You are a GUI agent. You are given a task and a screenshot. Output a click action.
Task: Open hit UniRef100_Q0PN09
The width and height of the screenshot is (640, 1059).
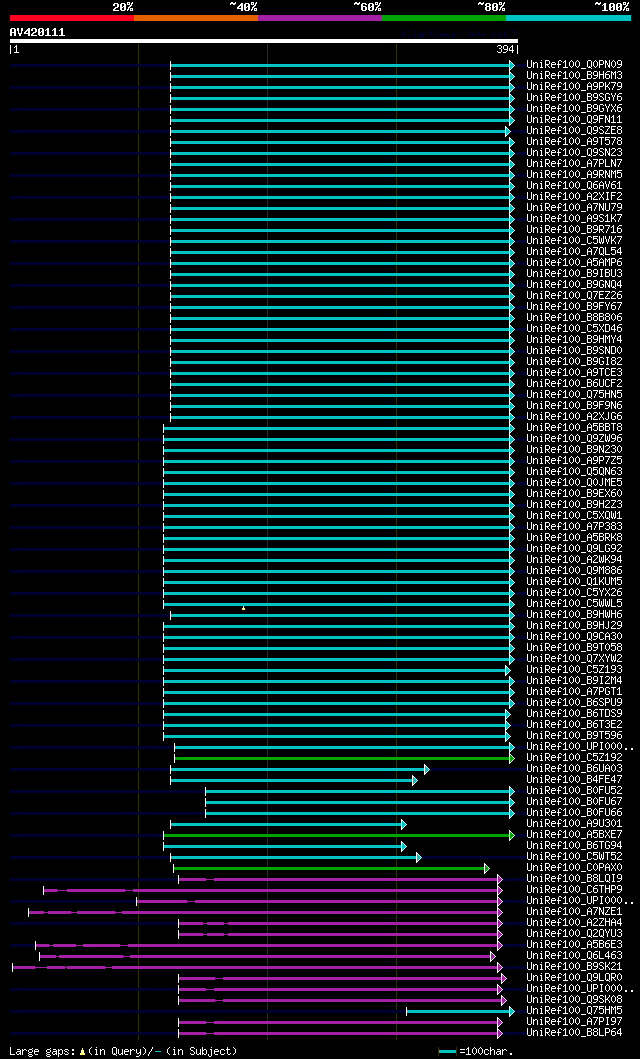coord(575,65)
